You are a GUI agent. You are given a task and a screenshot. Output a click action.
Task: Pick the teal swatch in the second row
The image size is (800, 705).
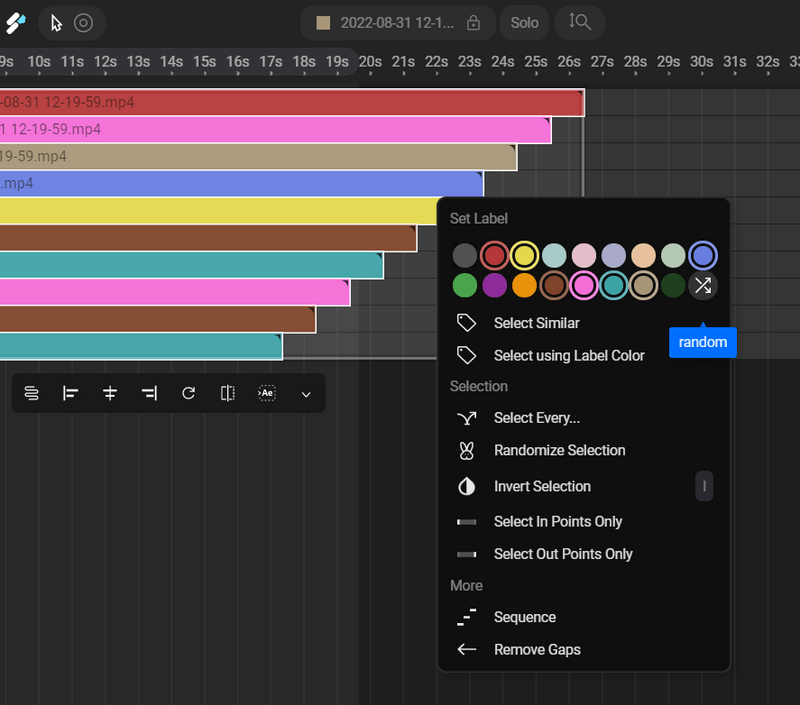pos(613,286)
